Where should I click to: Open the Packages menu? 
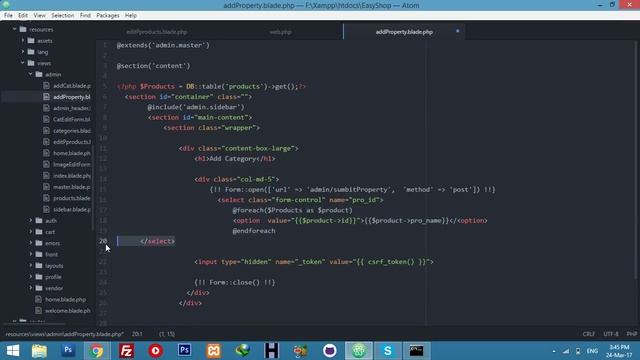pos(108,16)
